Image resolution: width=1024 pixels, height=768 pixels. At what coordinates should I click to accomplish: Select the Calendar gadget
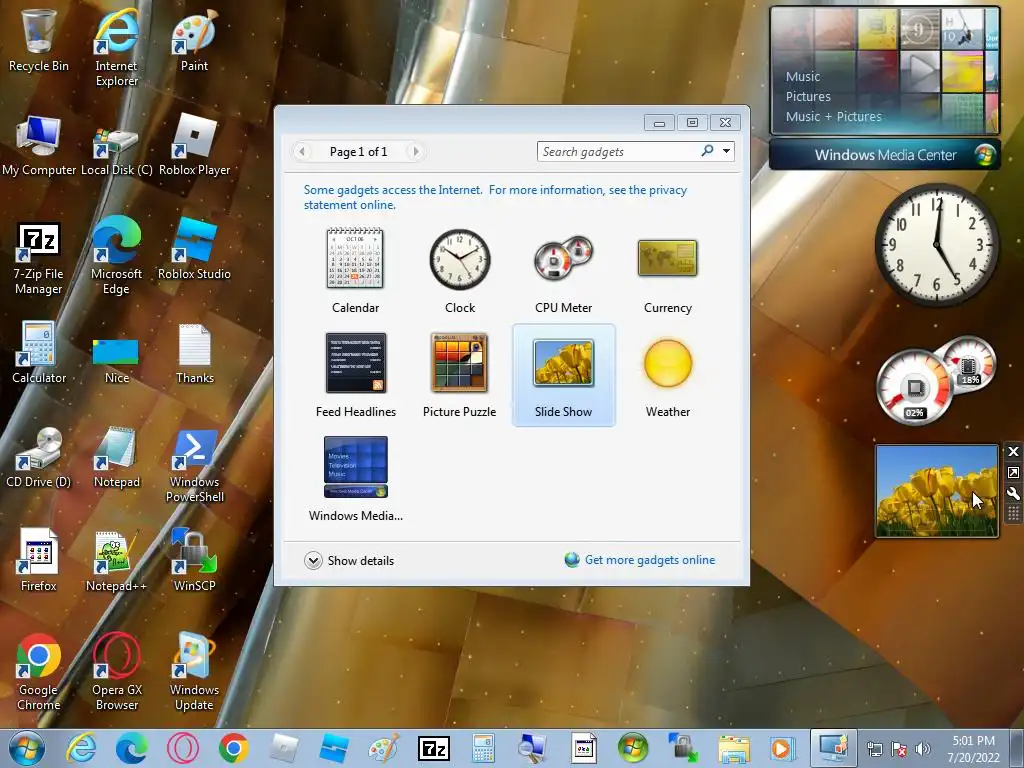(x=355, y=271)
